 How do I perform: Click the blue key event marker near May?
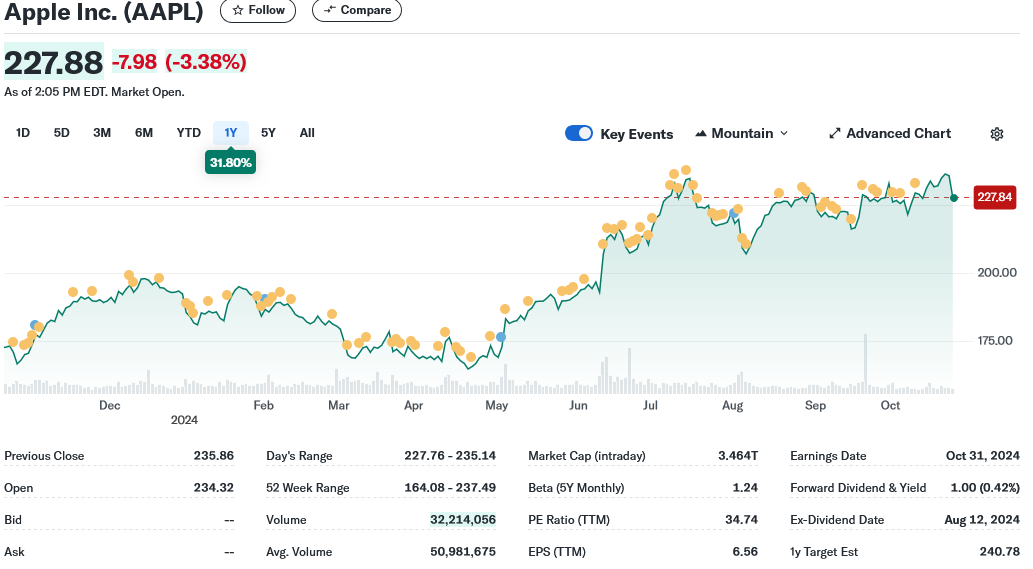(501, 337)
